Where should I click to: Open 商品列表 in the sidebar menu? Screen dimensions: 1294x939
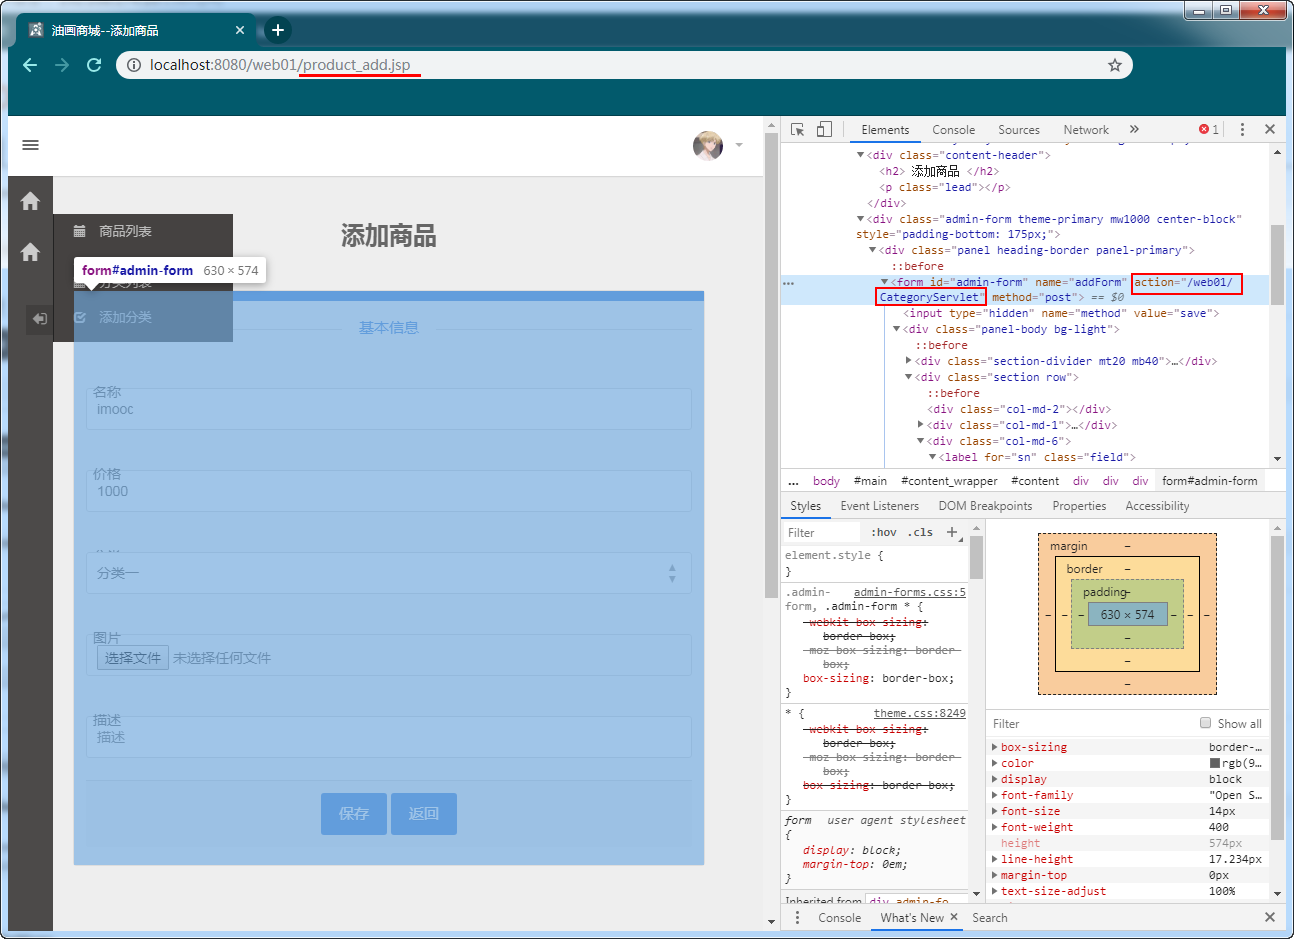(x=125, y=231)
